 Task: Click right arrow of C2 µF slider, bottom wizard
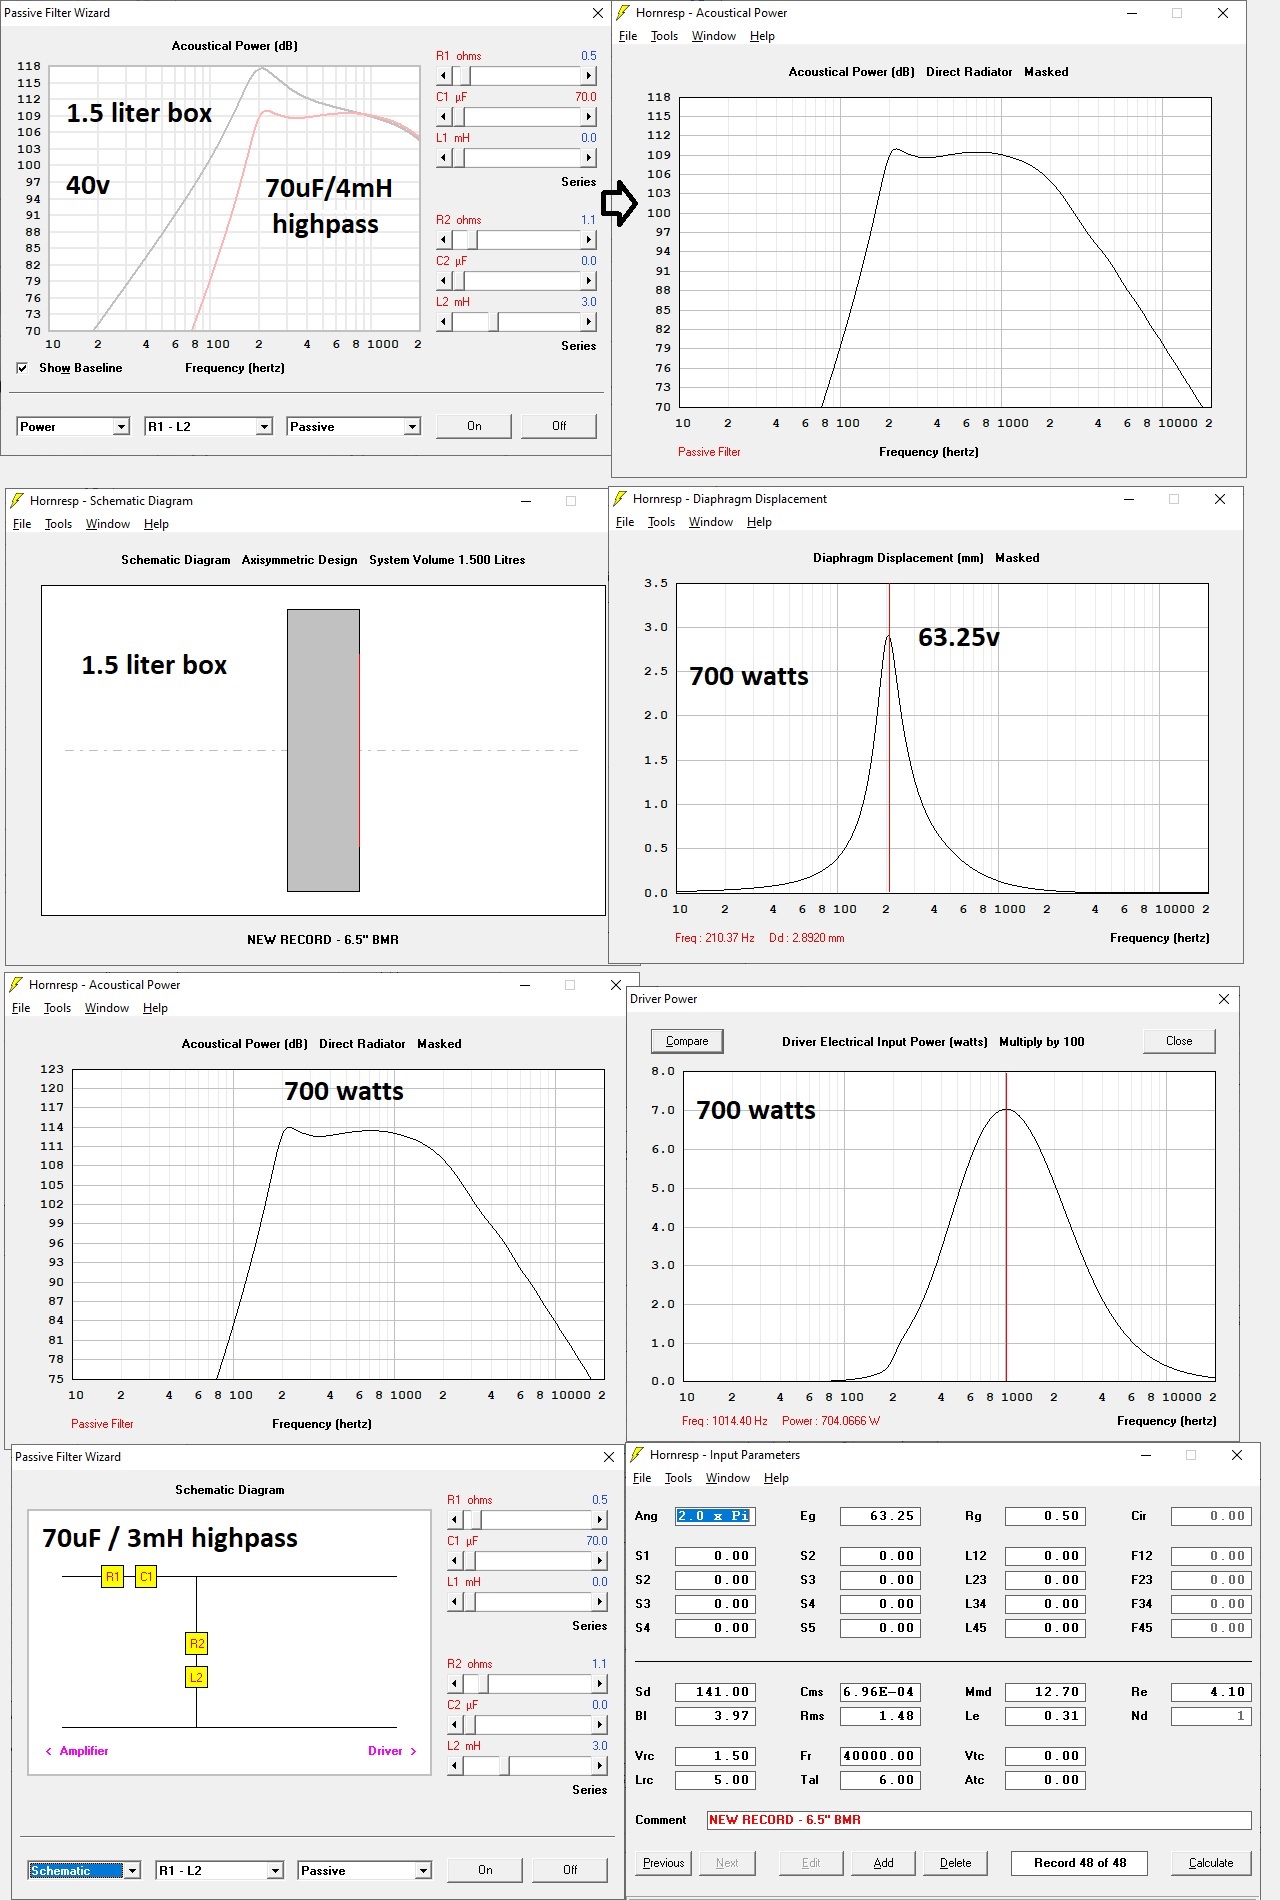coord(600,1725)
